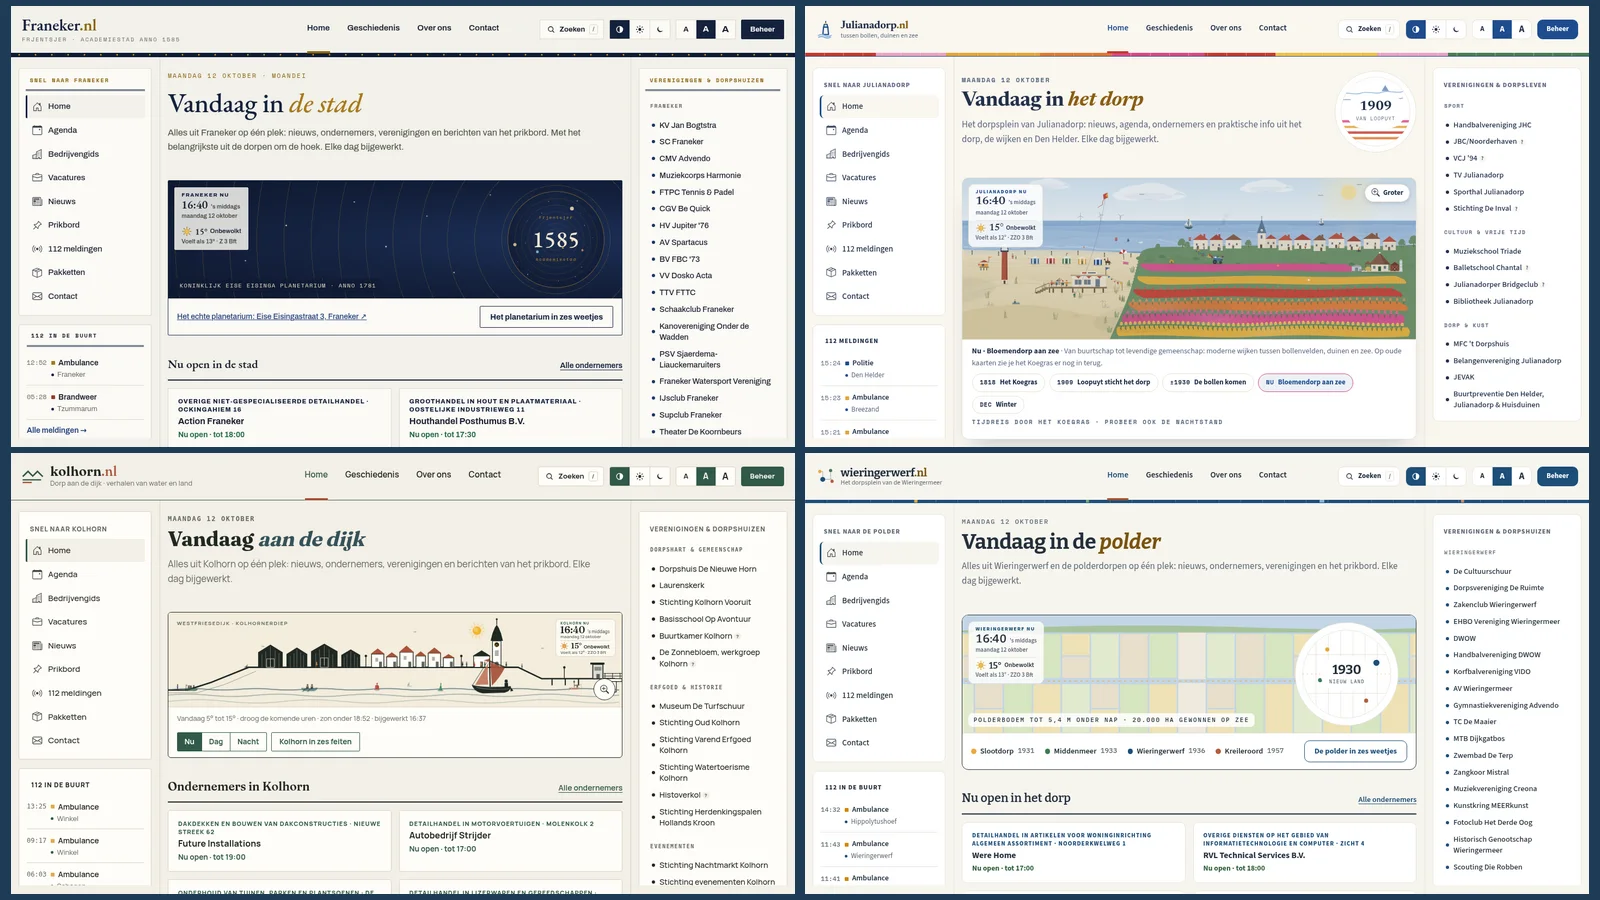This screenshot has width=1600, height=900.
Task: Click the wieringerwerf.nl dotted logo icon
Action: pyautogui.click(x=825, y=476)
